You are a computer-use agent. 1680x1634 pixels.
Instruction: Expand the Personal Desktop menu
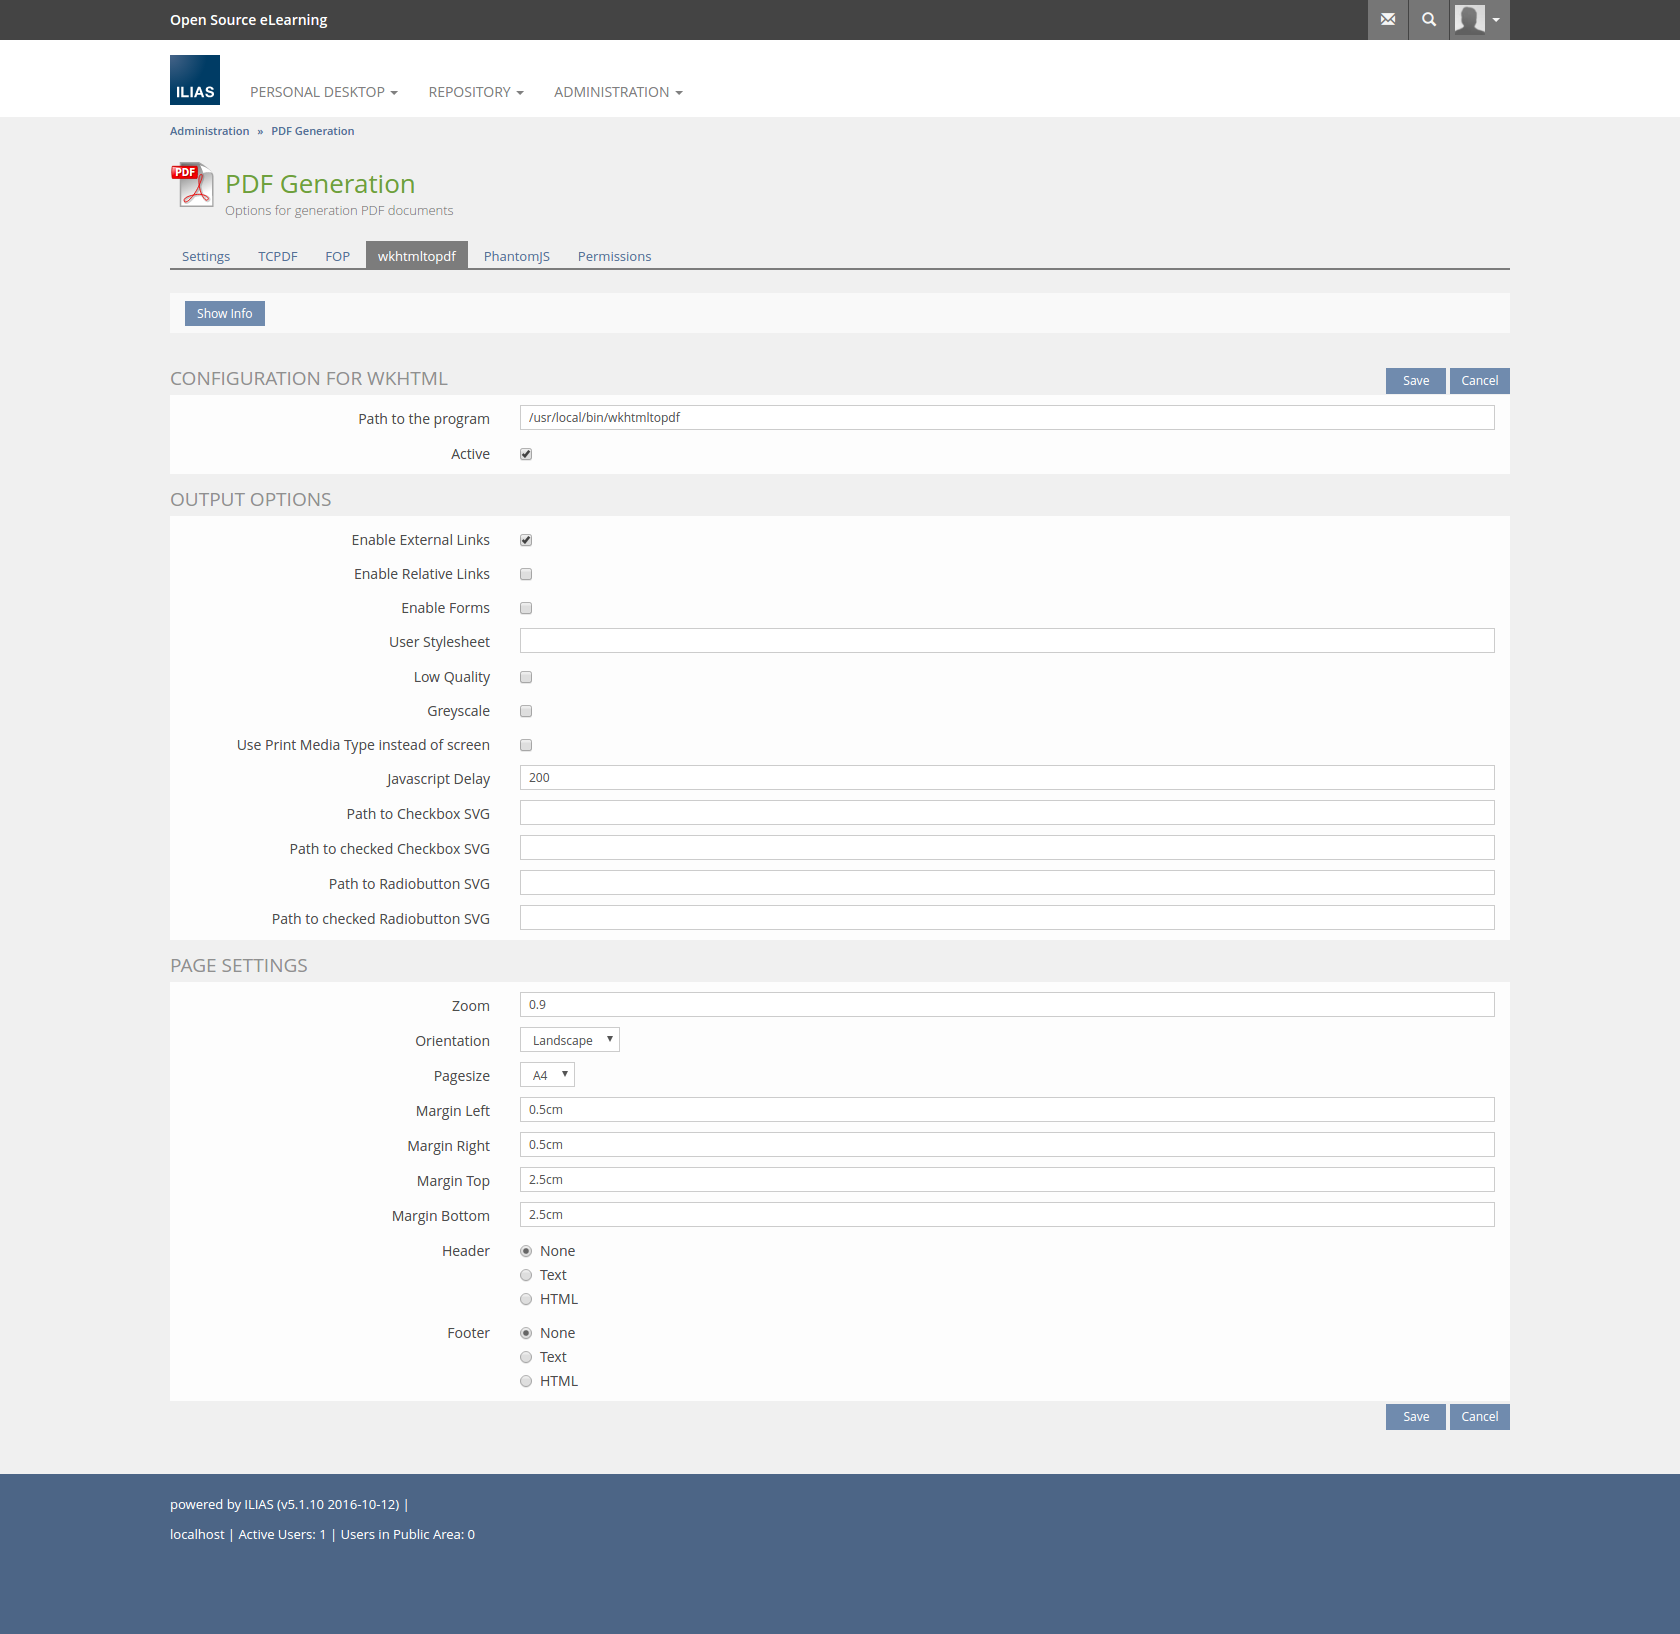[x=323, y=92]
